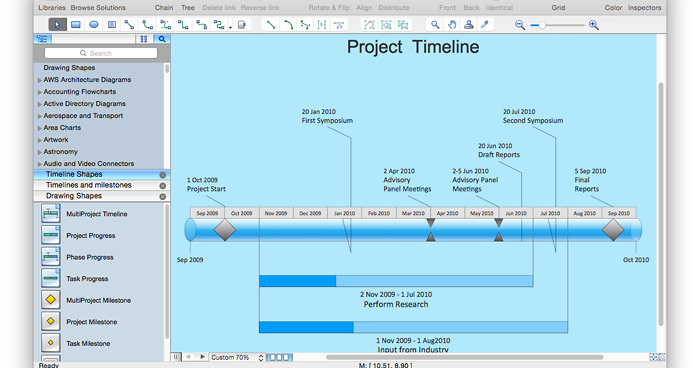Click the library search field
This screenshot has width=700, height=368.
click(101, 53)
